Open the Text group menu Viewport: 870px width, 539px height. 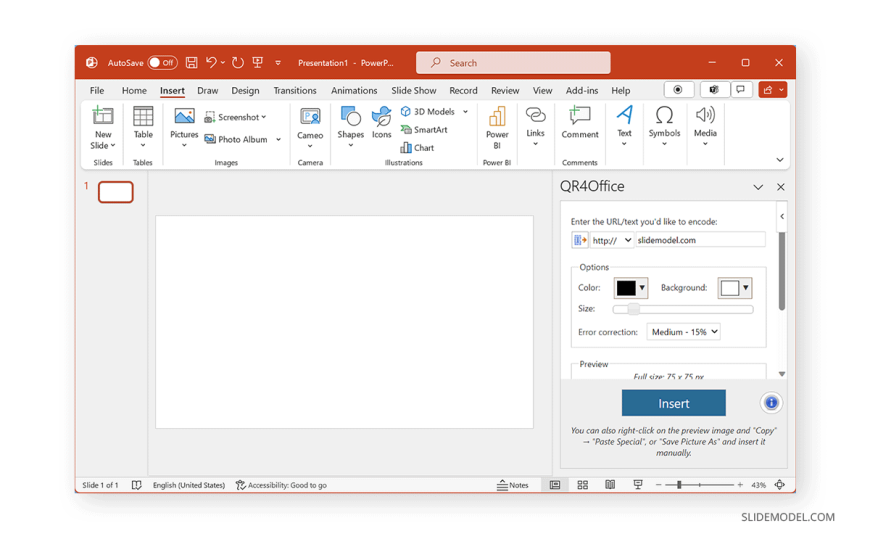pos(624,127)
